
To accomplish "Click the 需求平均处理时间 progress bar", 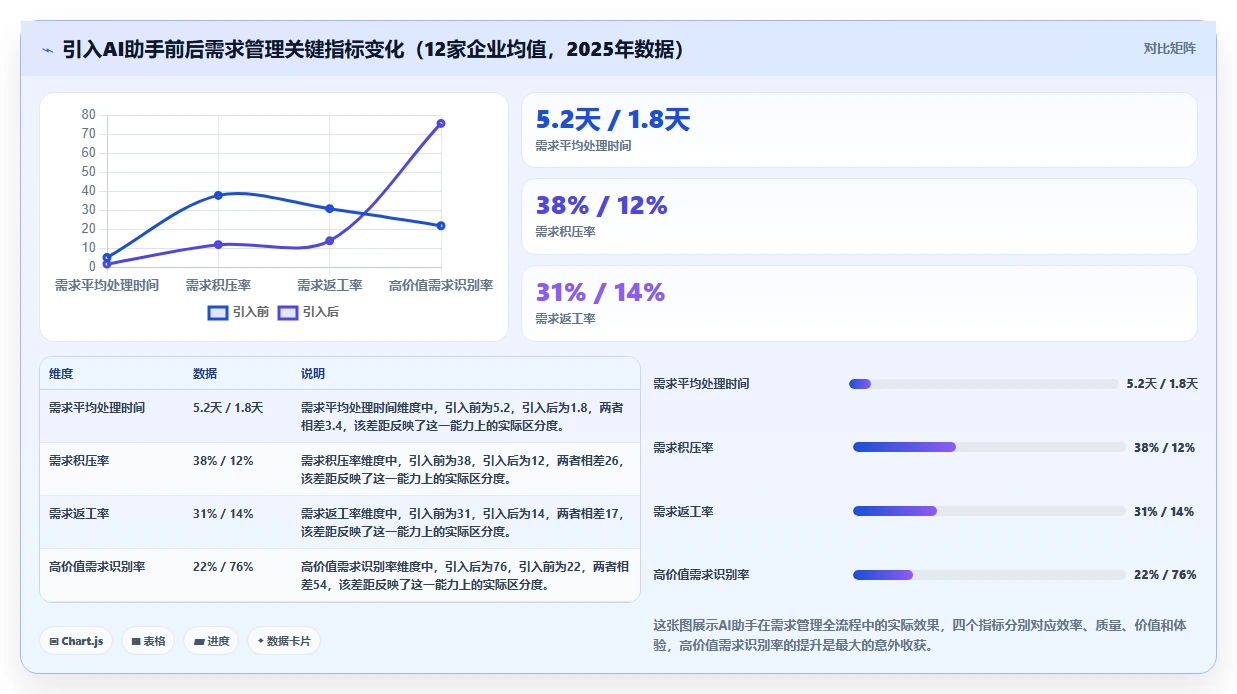I will click(983, 384).
